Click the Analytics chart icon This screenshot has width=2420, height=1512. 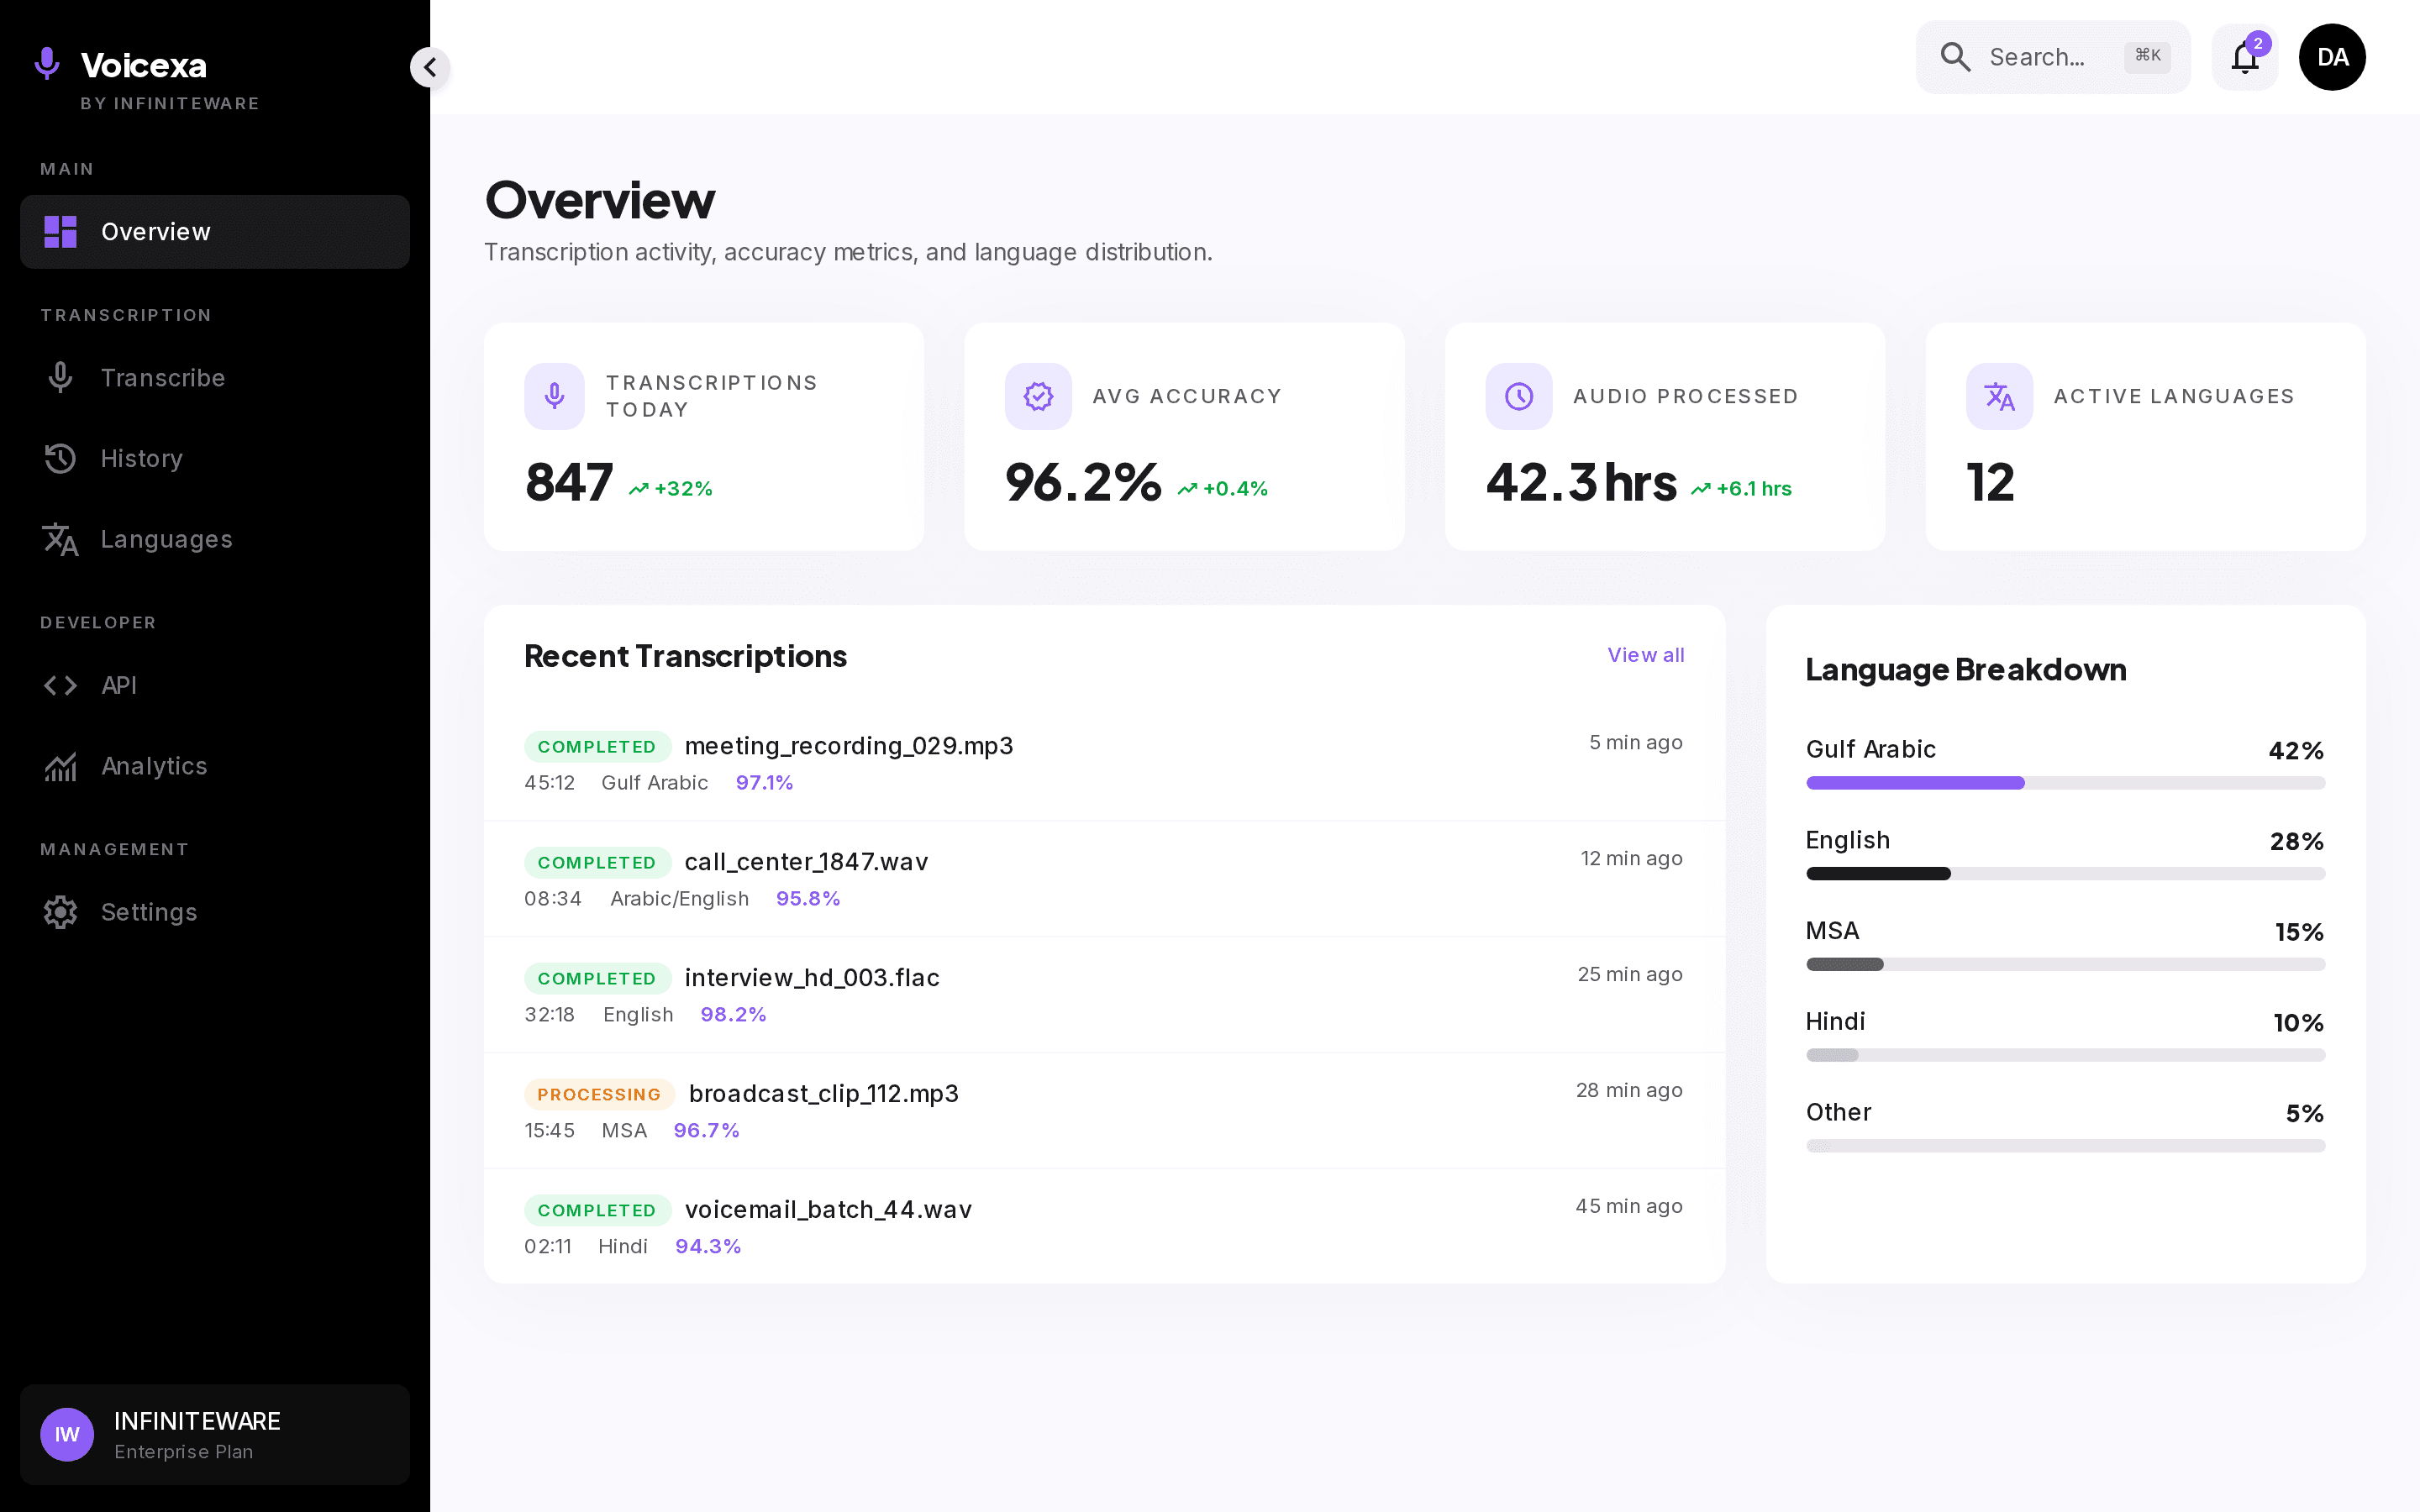pyautogui.click(x=60, y=766)
